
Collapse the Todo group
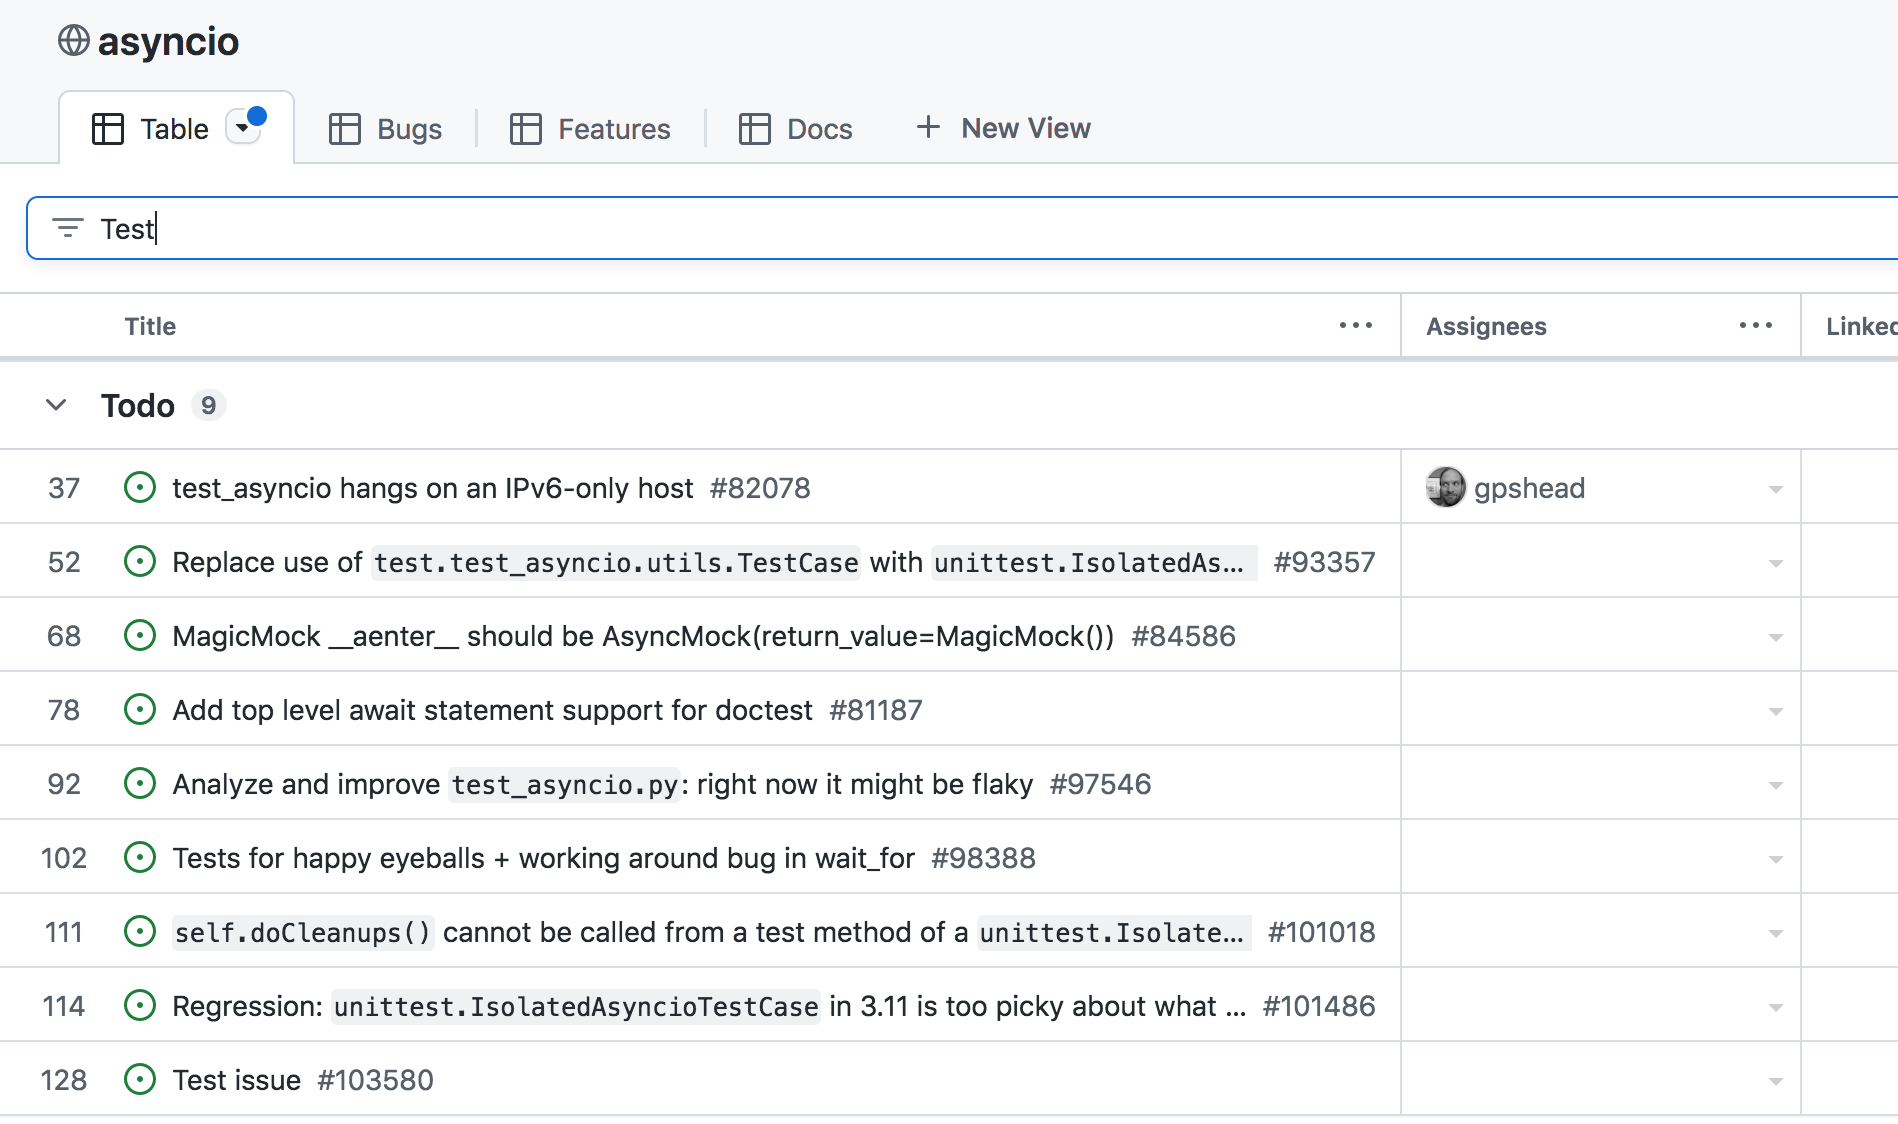pos(57,405)
